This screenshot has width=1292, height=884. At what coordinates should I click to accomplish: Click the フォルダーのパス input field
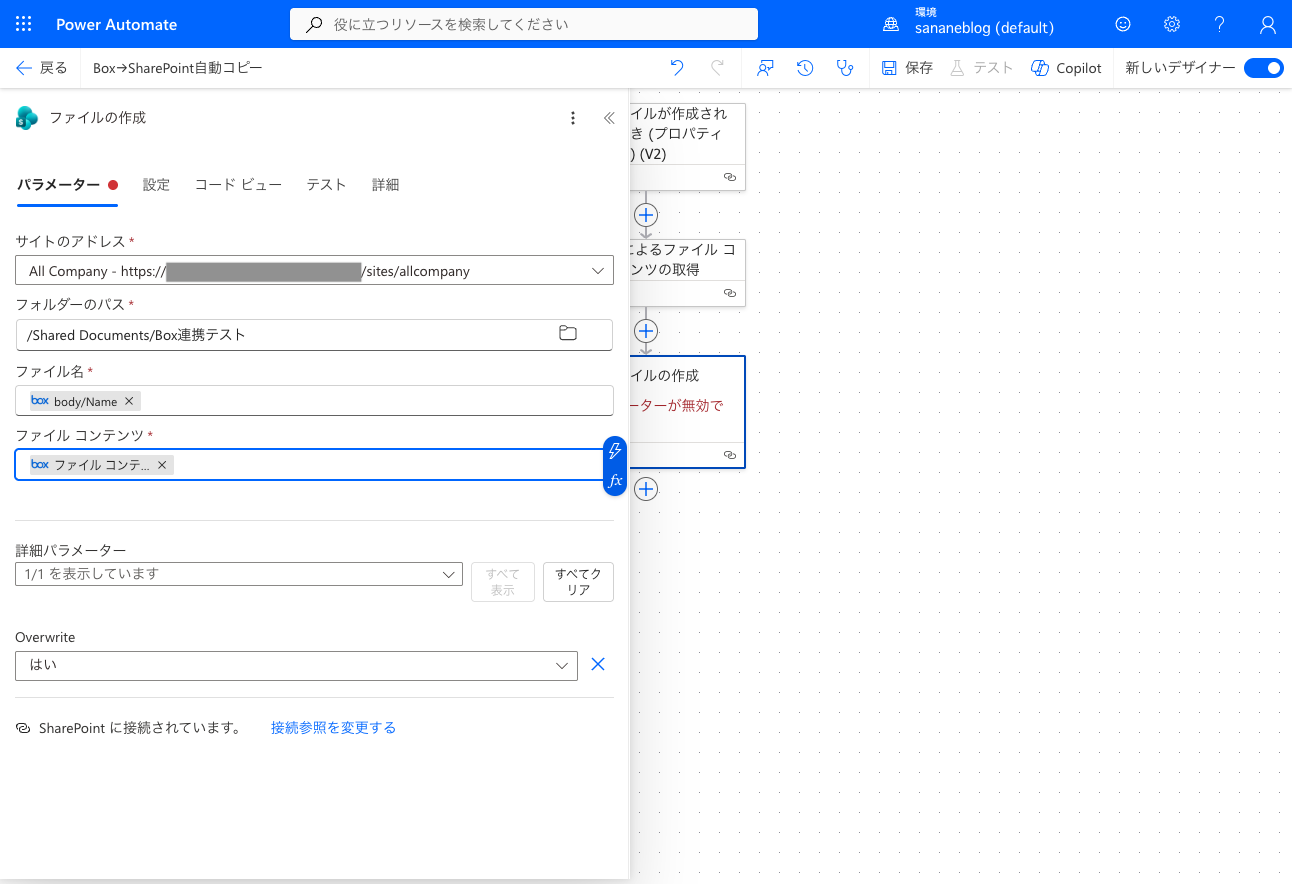click(314, 335)
